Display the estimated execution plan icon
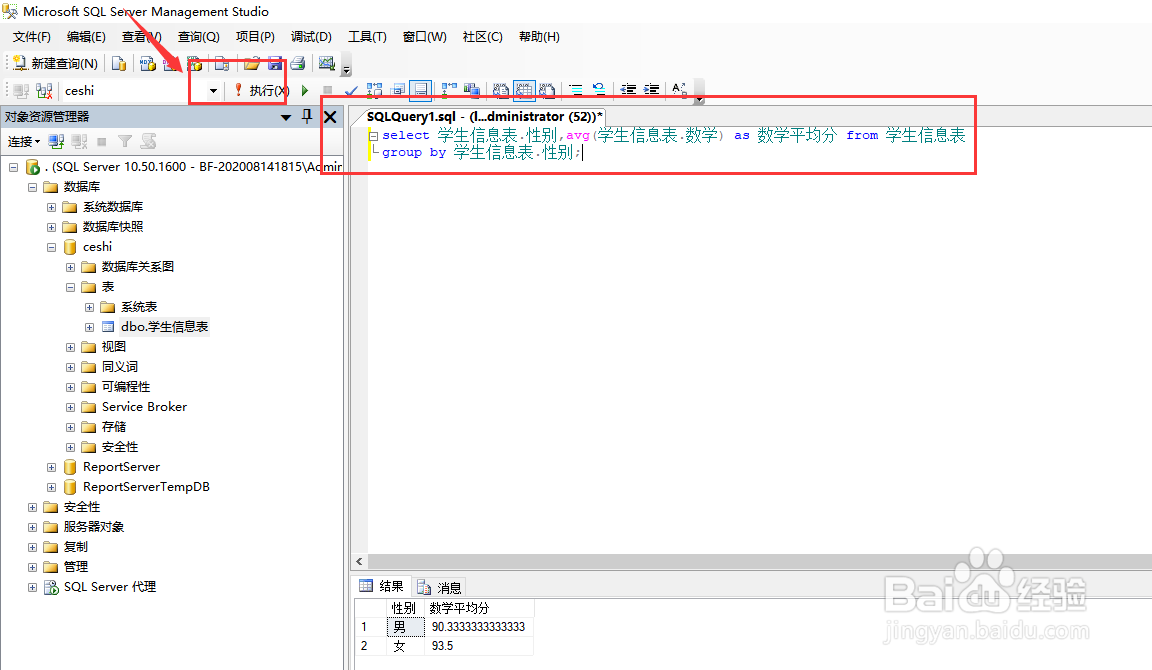Image resolution: width=1152 pixels, height=670 pixels. pos(375,90)
